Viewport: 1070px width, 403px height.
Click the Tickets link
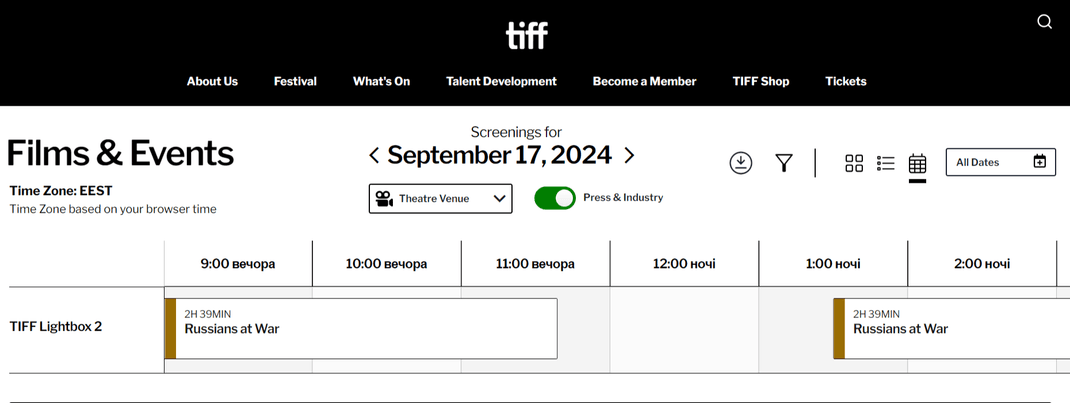845,81
